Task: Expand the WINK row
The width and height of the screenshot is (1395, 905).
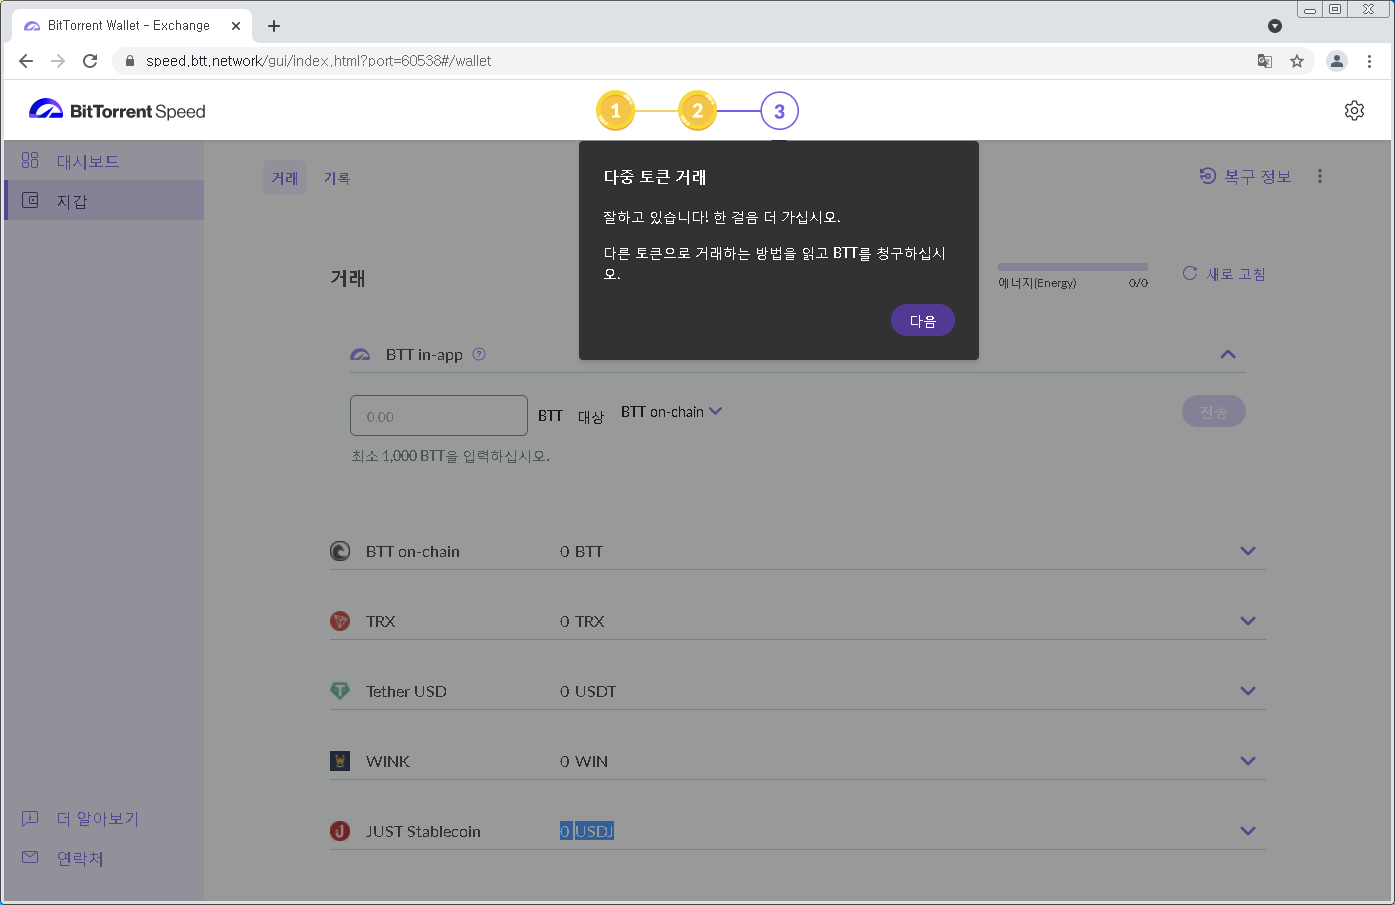Action: point(1248,761)
